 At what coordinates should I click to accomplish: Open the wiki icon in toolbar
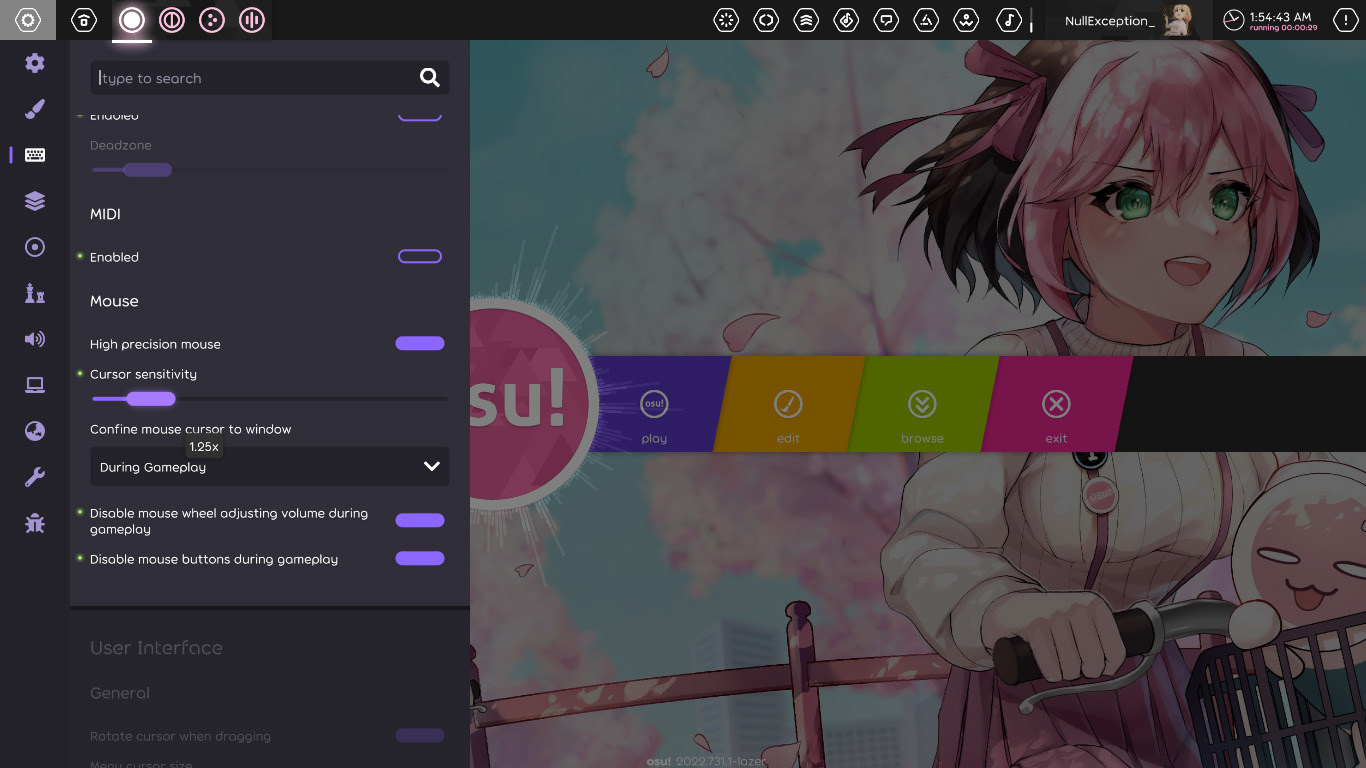tap(967, 20)
